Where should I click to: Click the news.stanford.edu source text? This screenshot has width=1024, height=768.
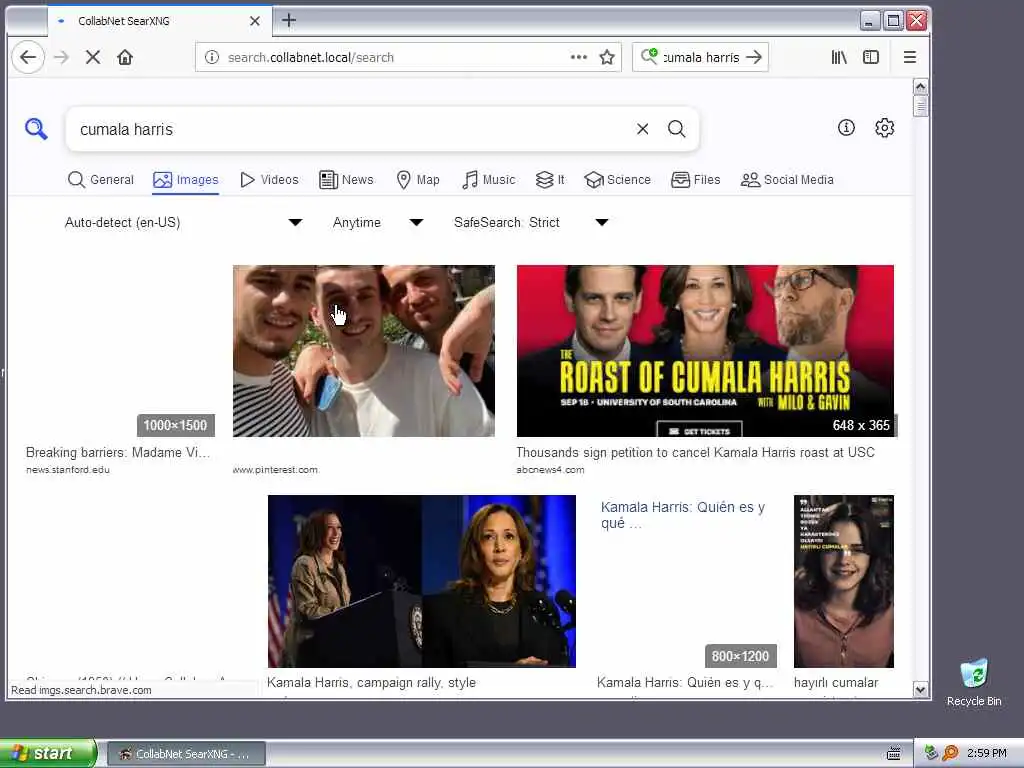click(68, 470)
